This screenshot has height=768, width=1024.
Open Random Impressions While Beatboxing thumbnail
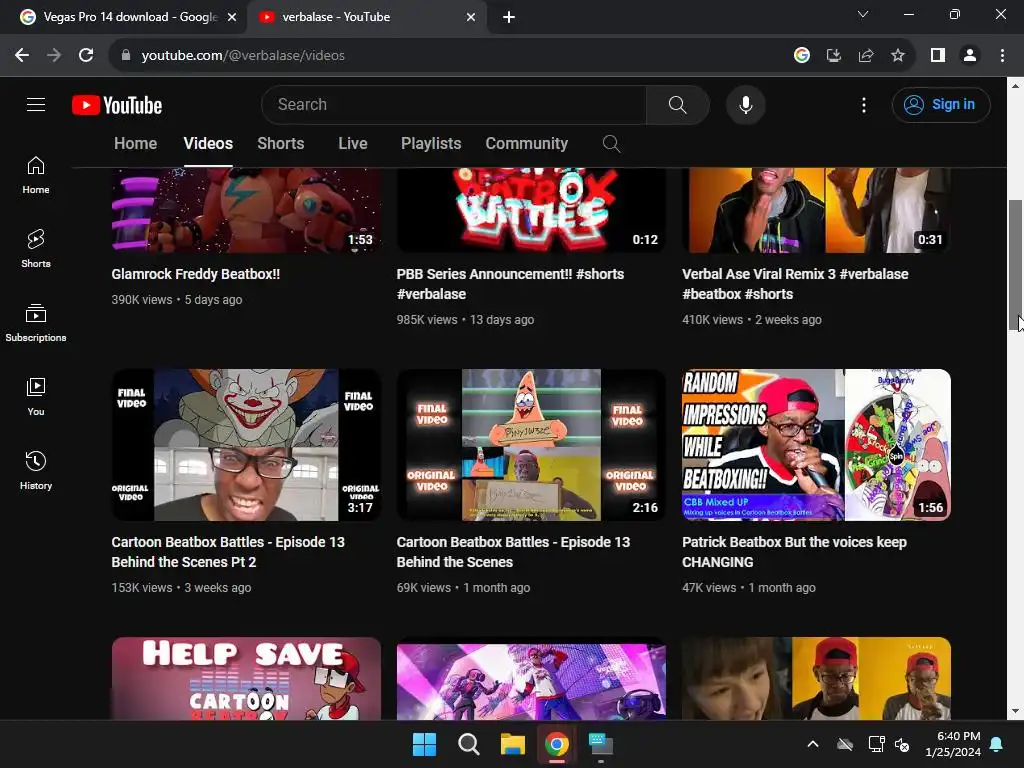click(816, 445)
